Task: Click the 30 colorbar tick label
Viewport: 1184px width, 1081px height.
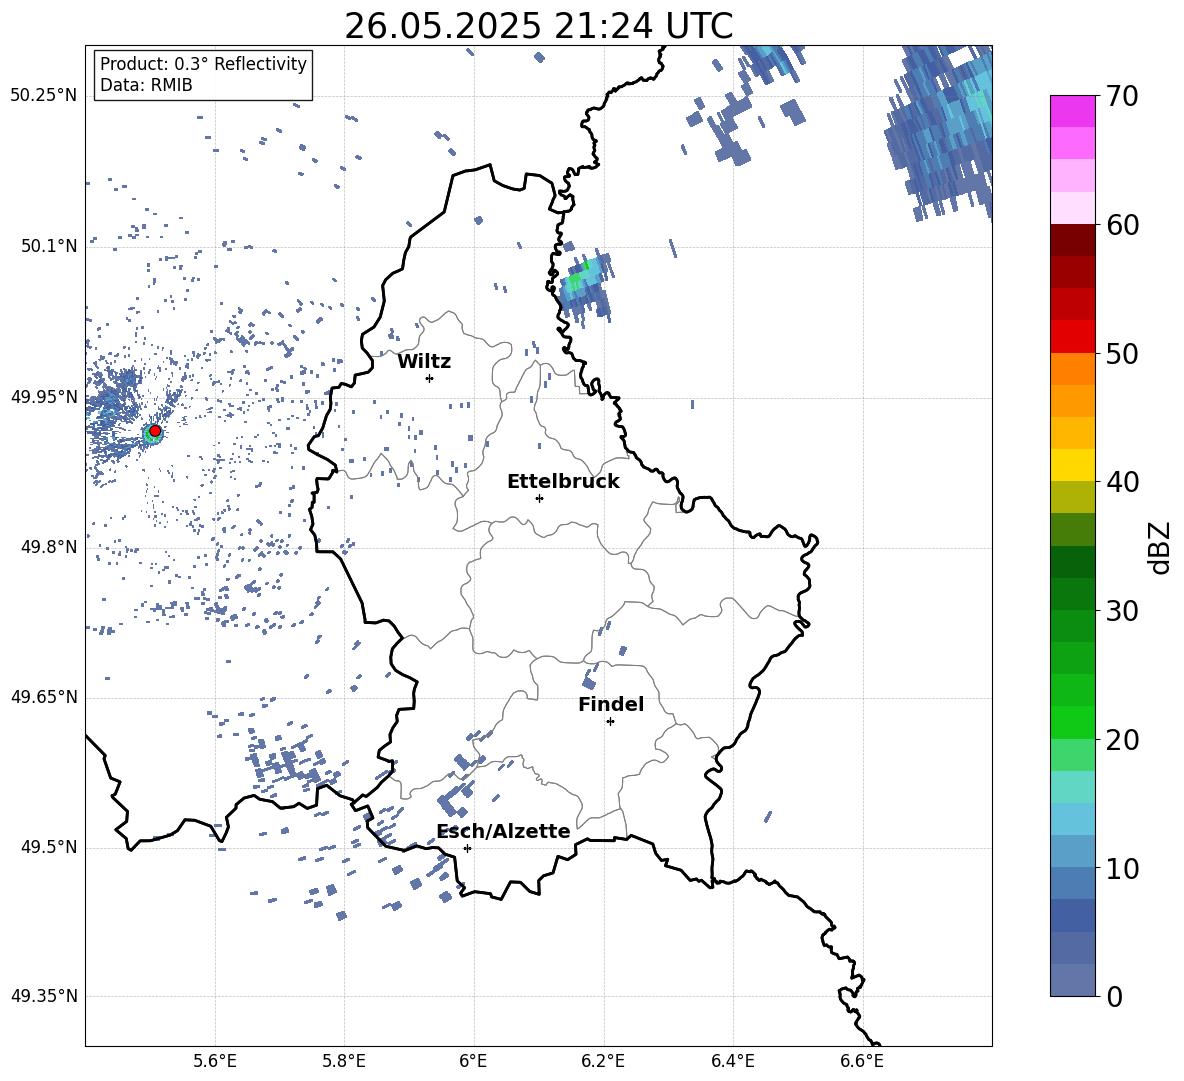Action: point(1122,611)
